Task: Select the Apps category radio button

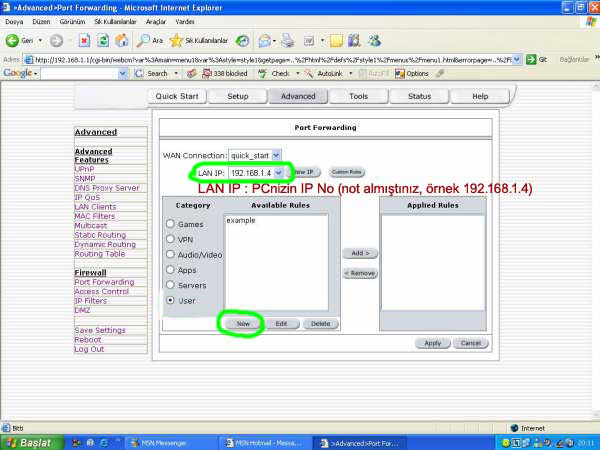Action: coord(170,270)
